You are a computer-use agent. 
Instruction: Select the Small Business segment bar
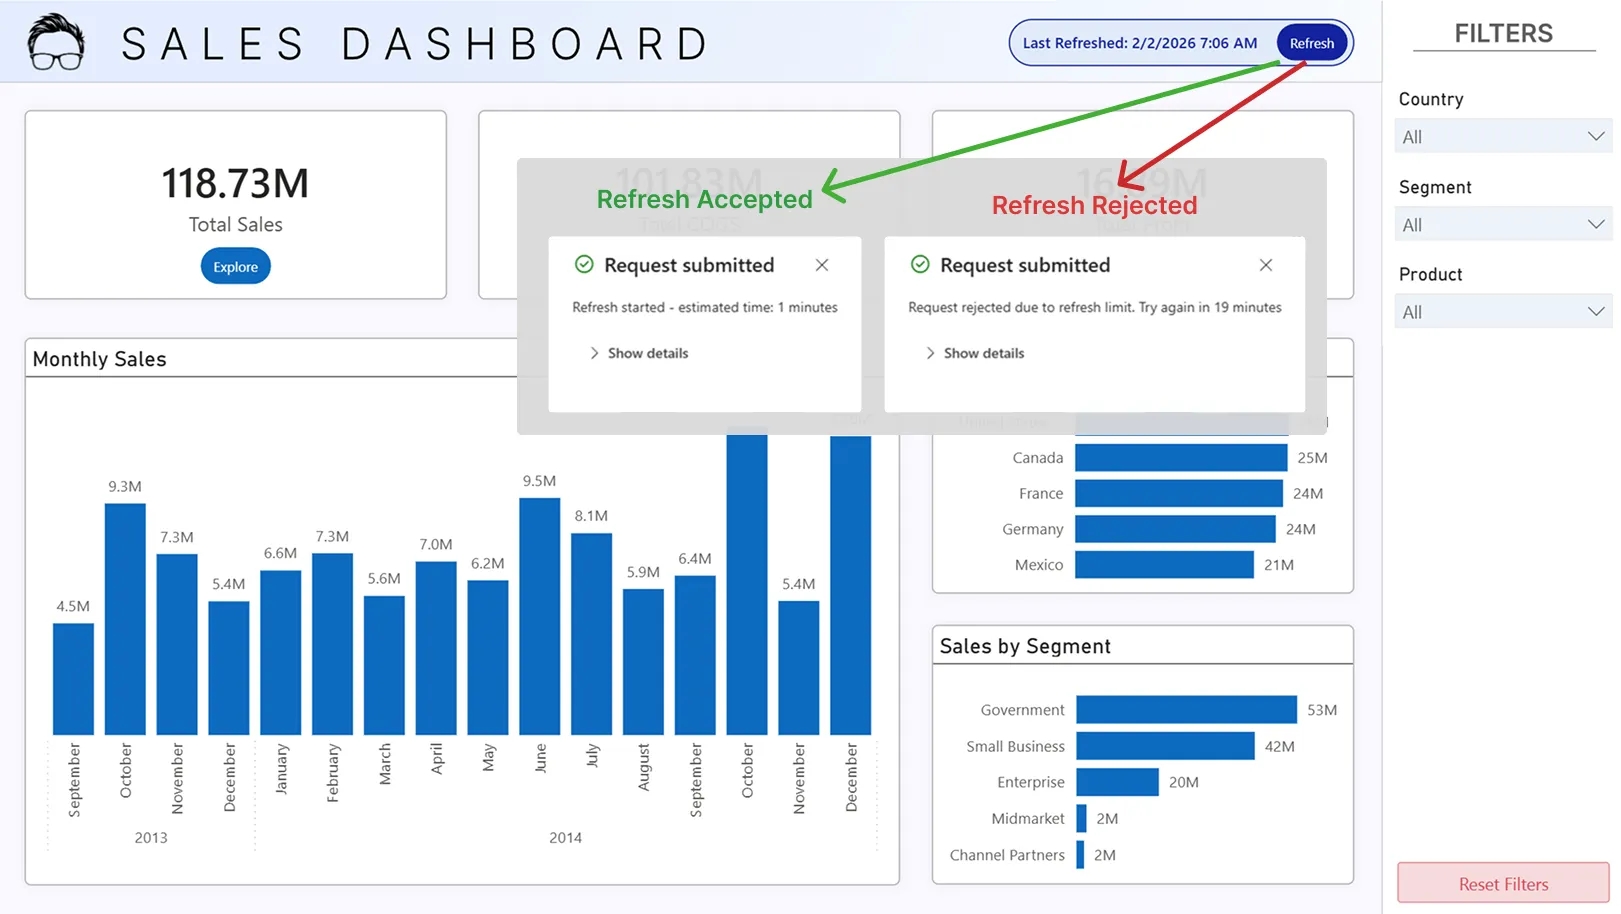1165,746
